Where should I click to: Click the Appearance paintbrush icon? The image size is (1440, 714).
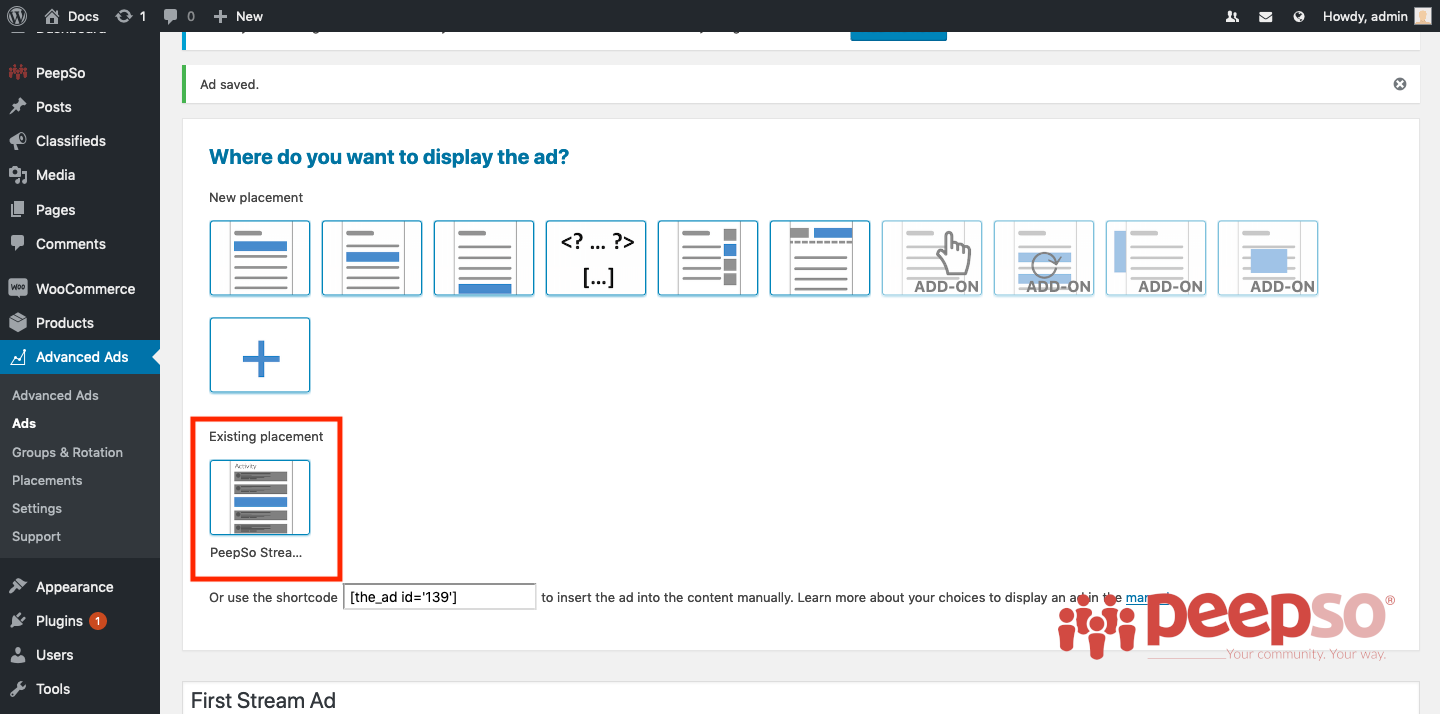pos(18,587)
